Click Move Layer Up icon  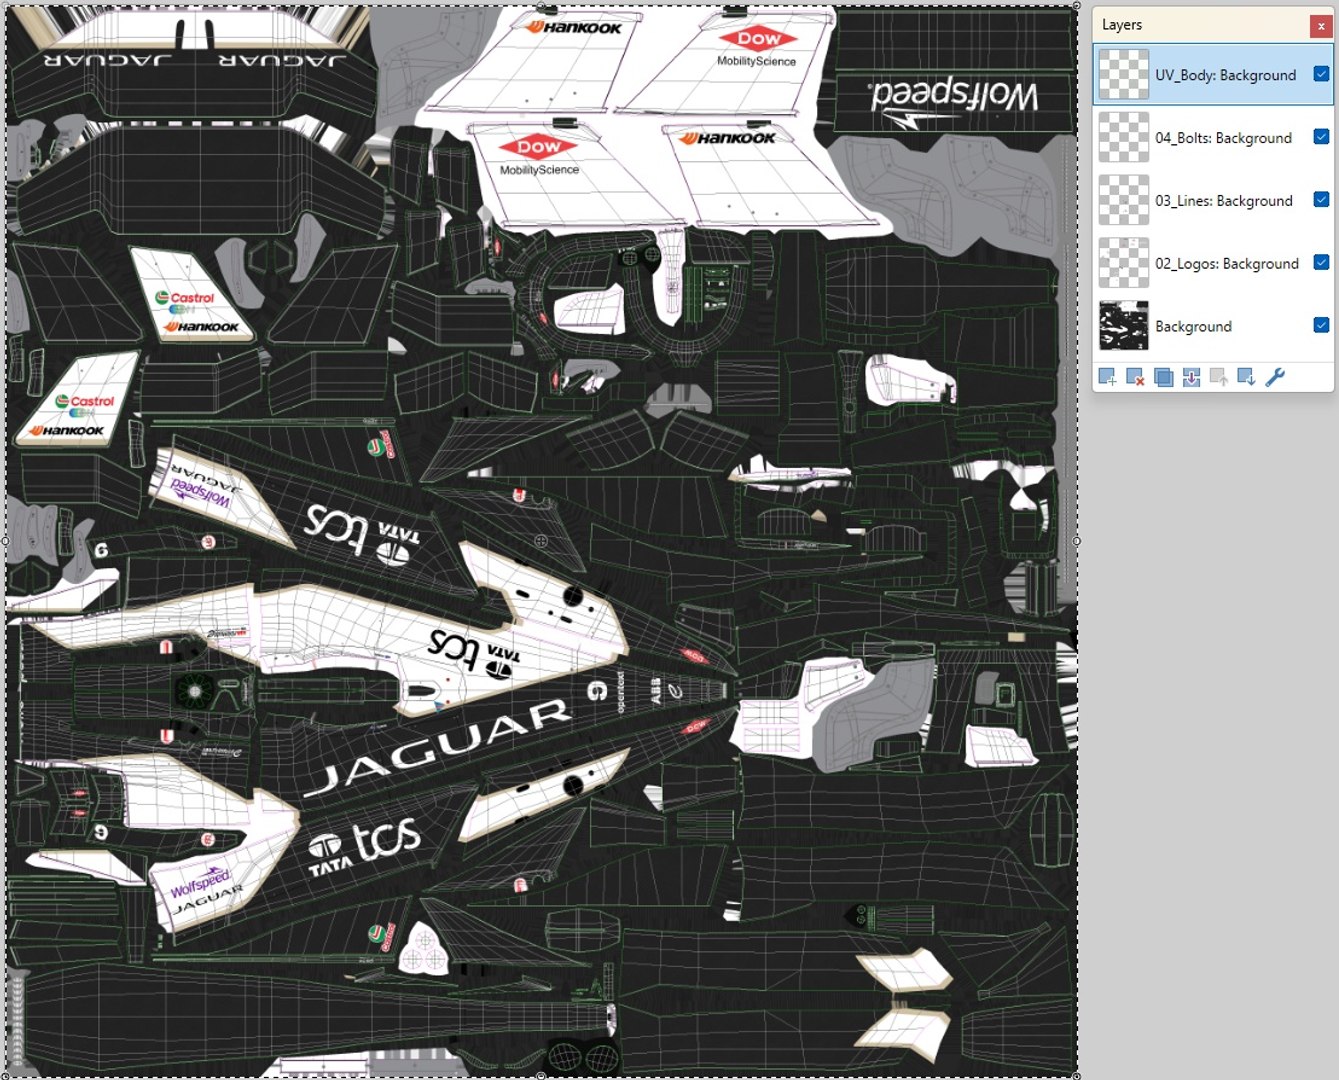[x=1219, y=377]
